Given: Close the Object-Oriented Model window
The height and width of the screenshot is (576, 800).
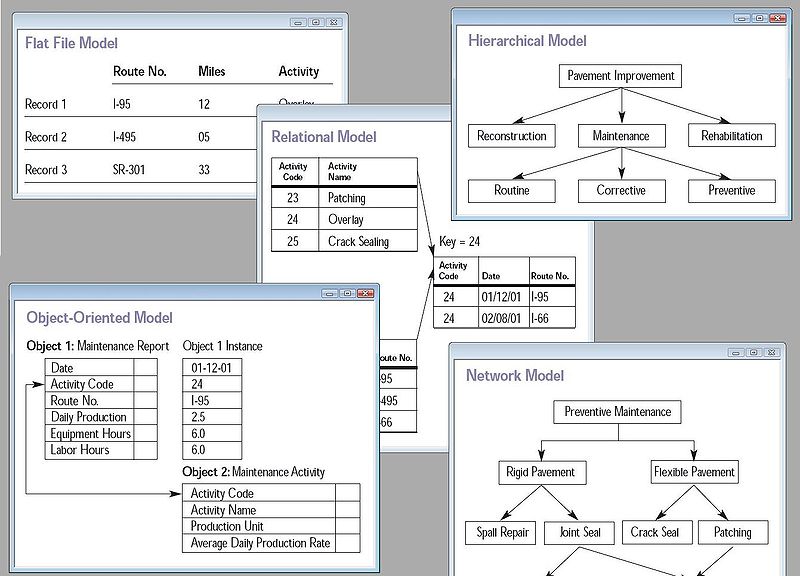Looking at the screenshot, I should 365,293.
